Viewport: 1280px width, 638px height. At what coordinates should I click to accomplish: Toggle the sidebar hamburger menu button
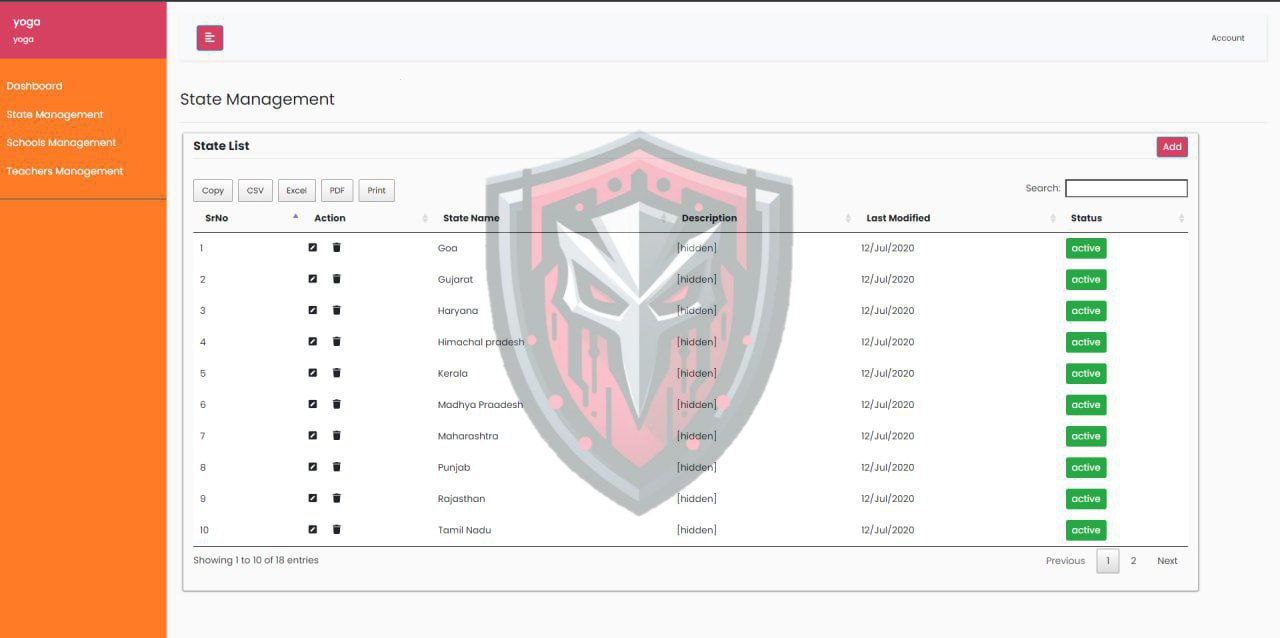[x=209, y=38]
